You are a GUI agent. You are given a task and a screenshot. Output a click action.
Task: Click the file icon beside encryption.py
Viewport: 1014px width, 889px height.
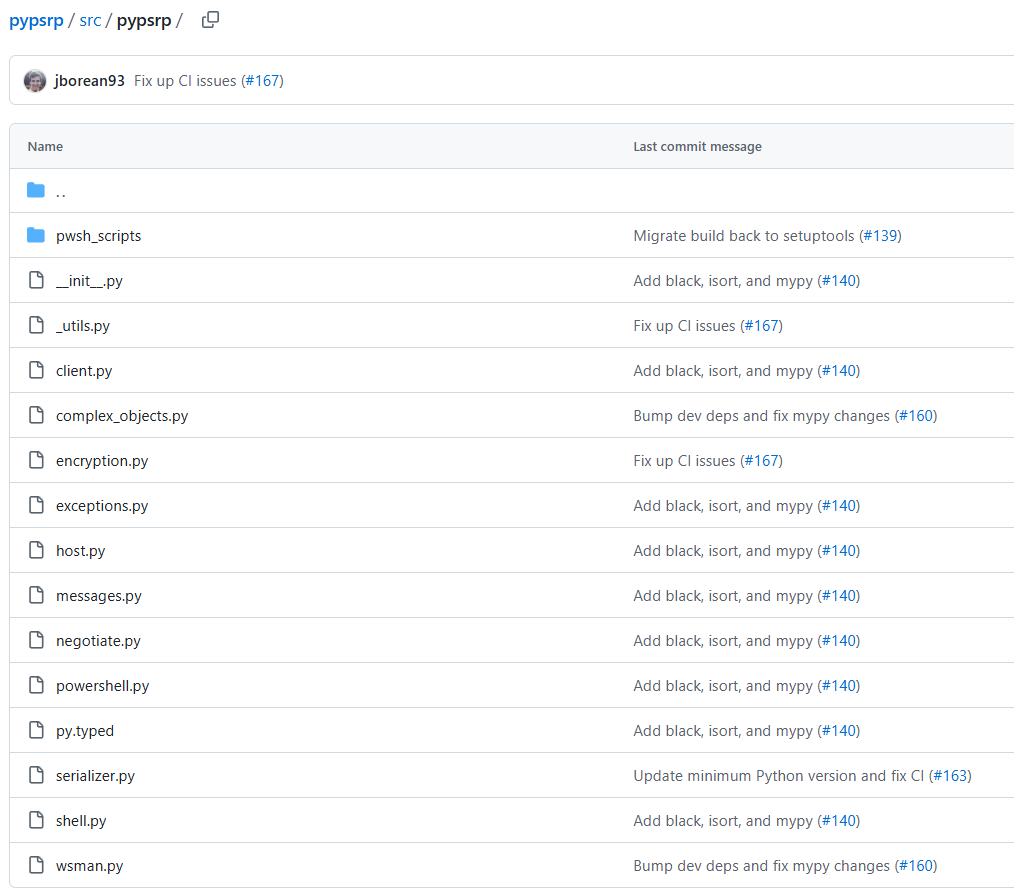point(37,461)
